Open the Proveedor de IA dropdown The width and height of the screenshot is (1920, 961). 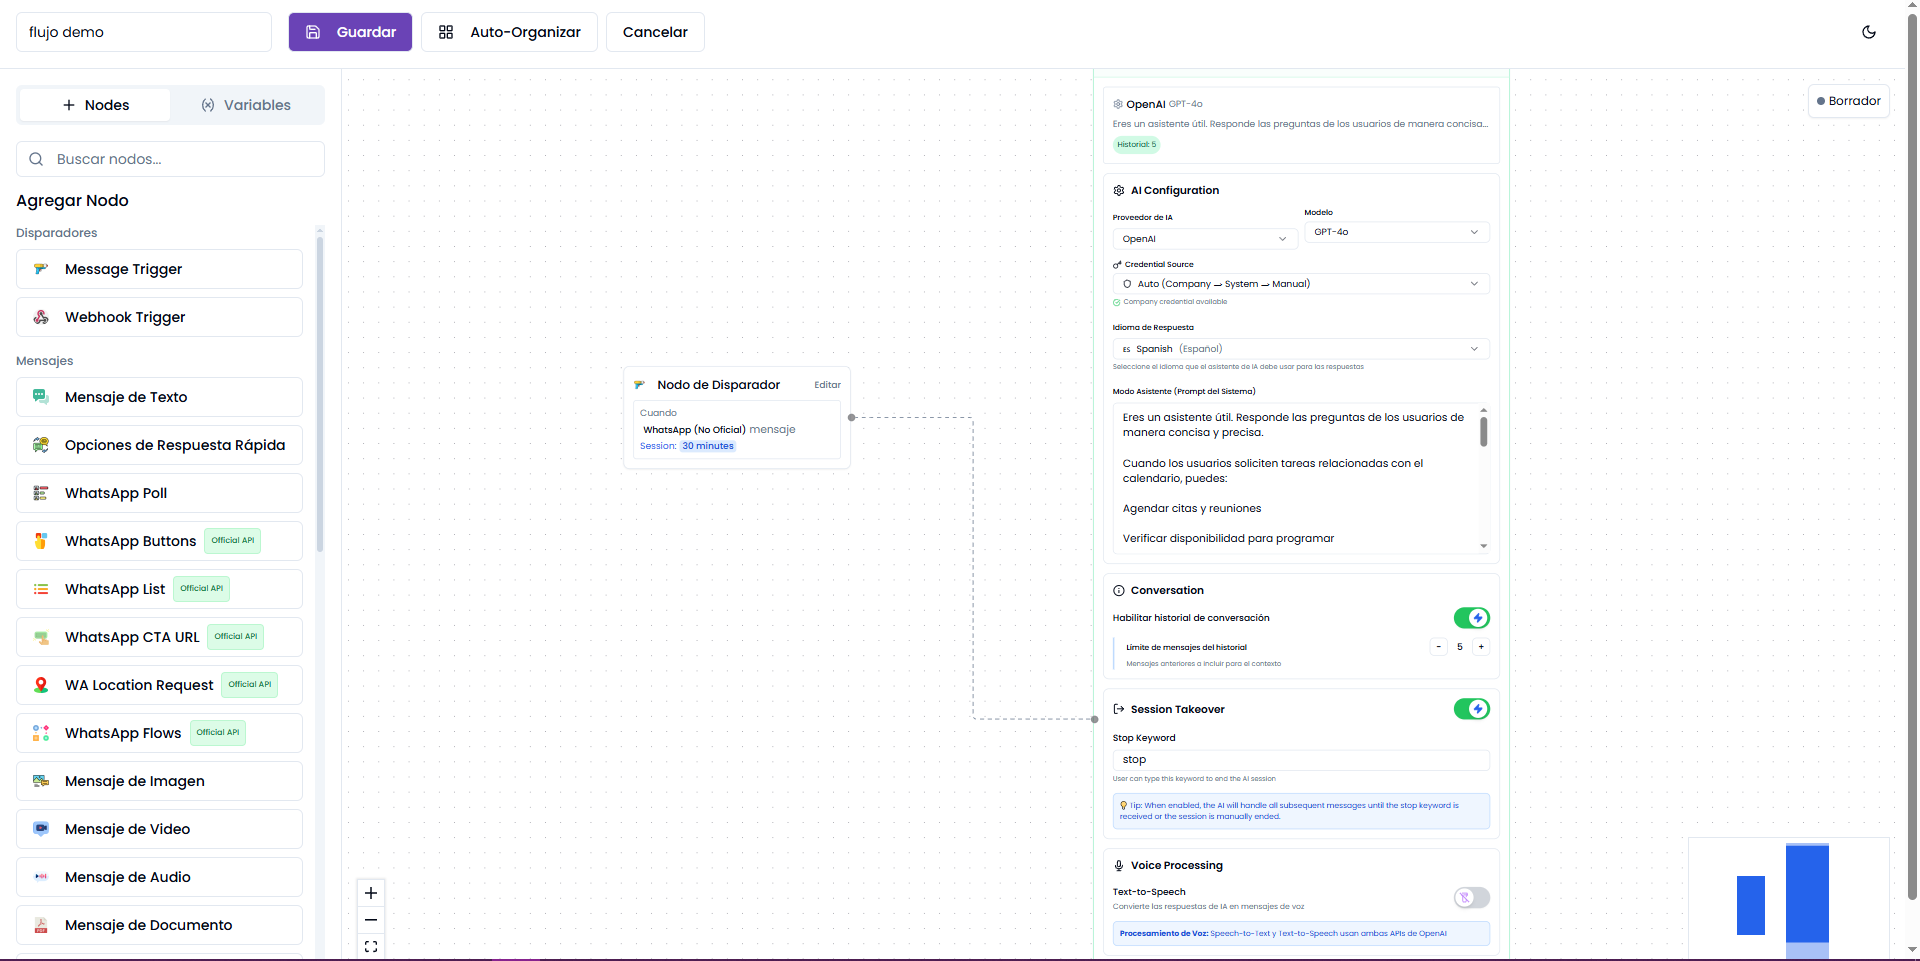tap(1204, 239)
